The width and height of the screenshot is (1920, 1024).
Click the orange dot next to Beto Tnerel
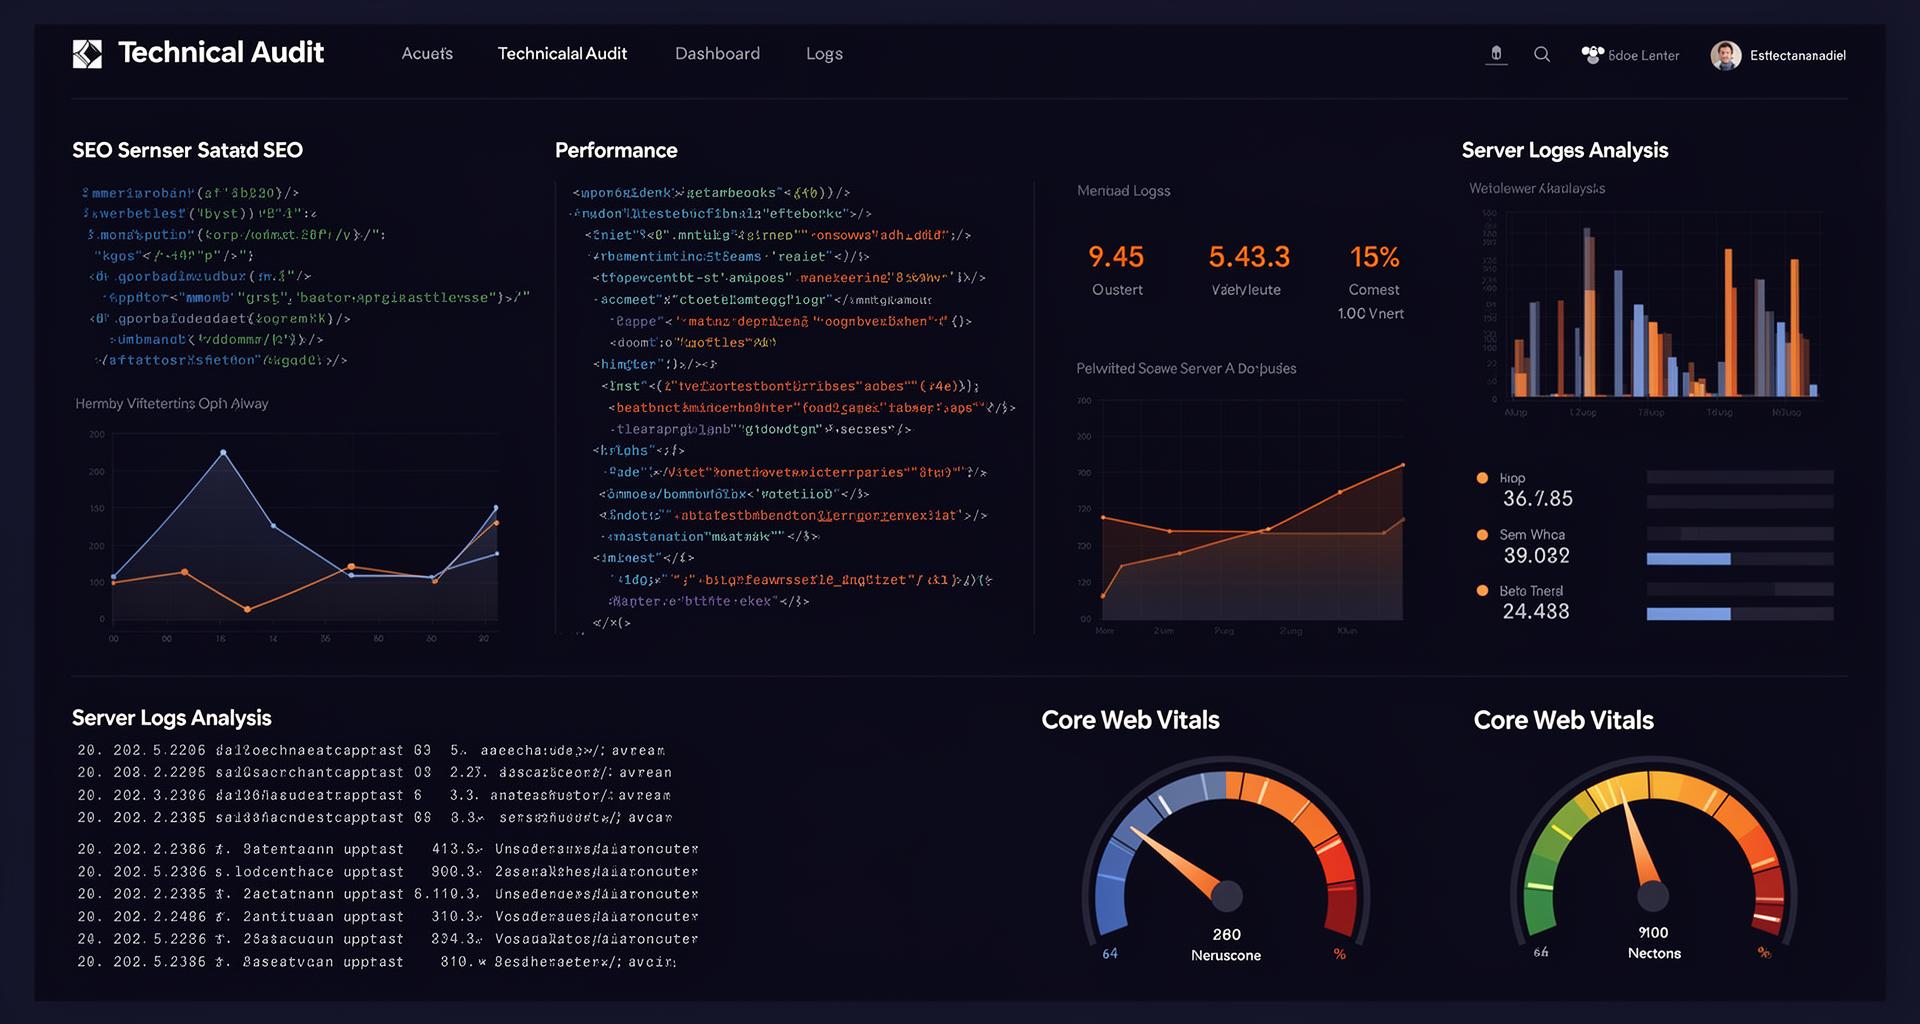click(1482, 591)
